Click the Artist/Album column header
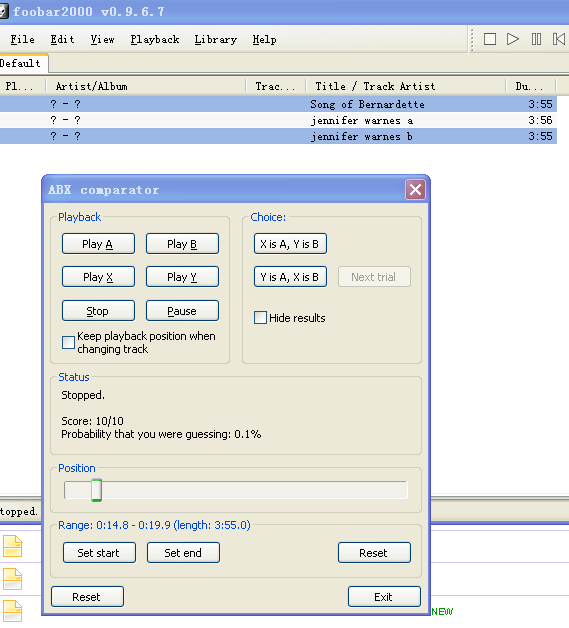The width and height of the screenshot is (569, 628). tap(146, 86)
